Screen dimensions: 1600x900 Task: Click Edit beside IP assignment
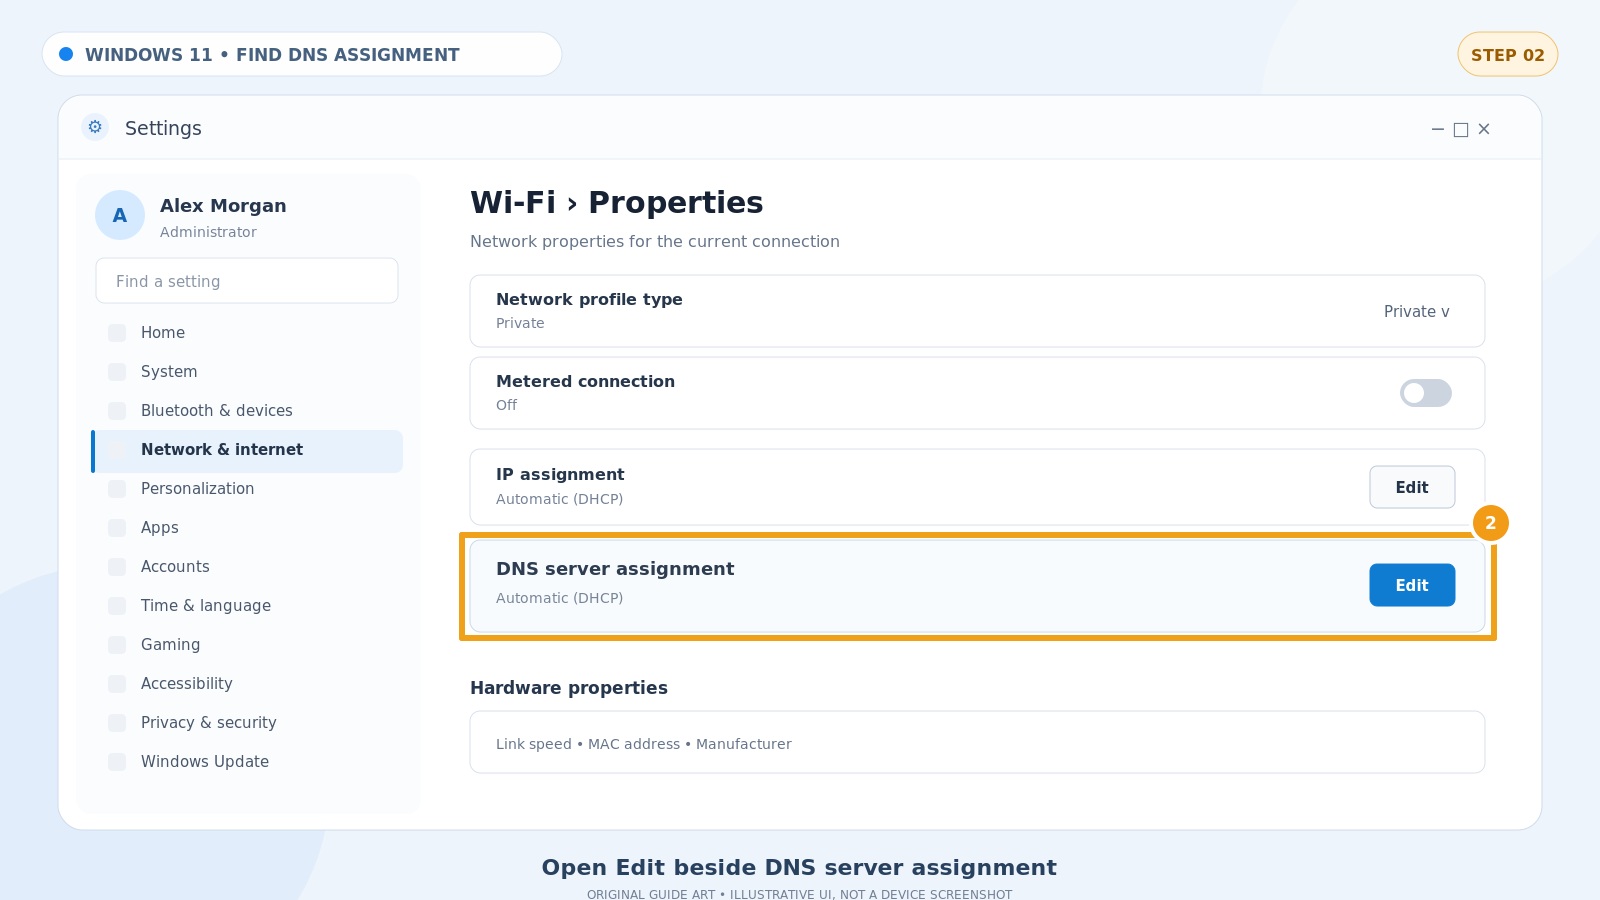pos(1412,487)
